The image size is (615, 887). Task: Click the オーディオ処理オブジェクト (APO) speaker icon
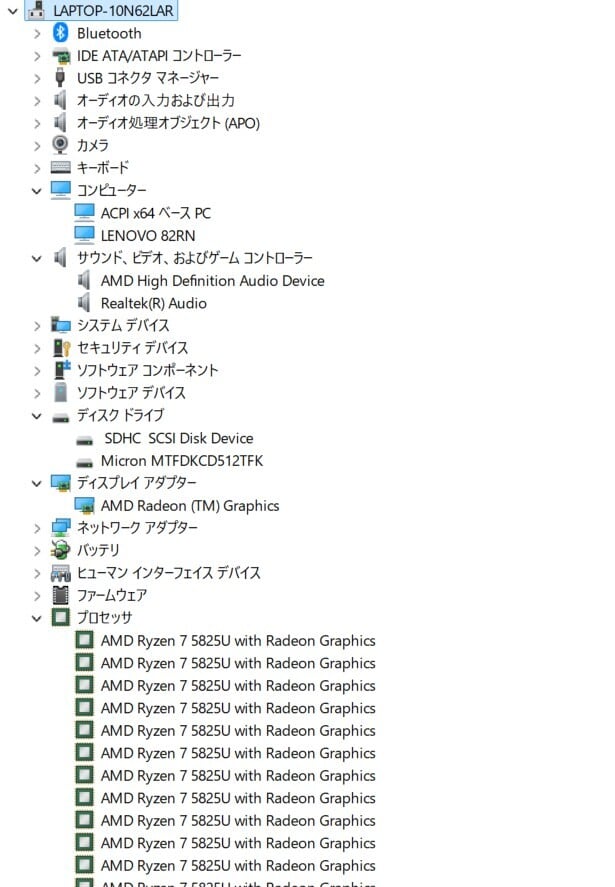60,123
